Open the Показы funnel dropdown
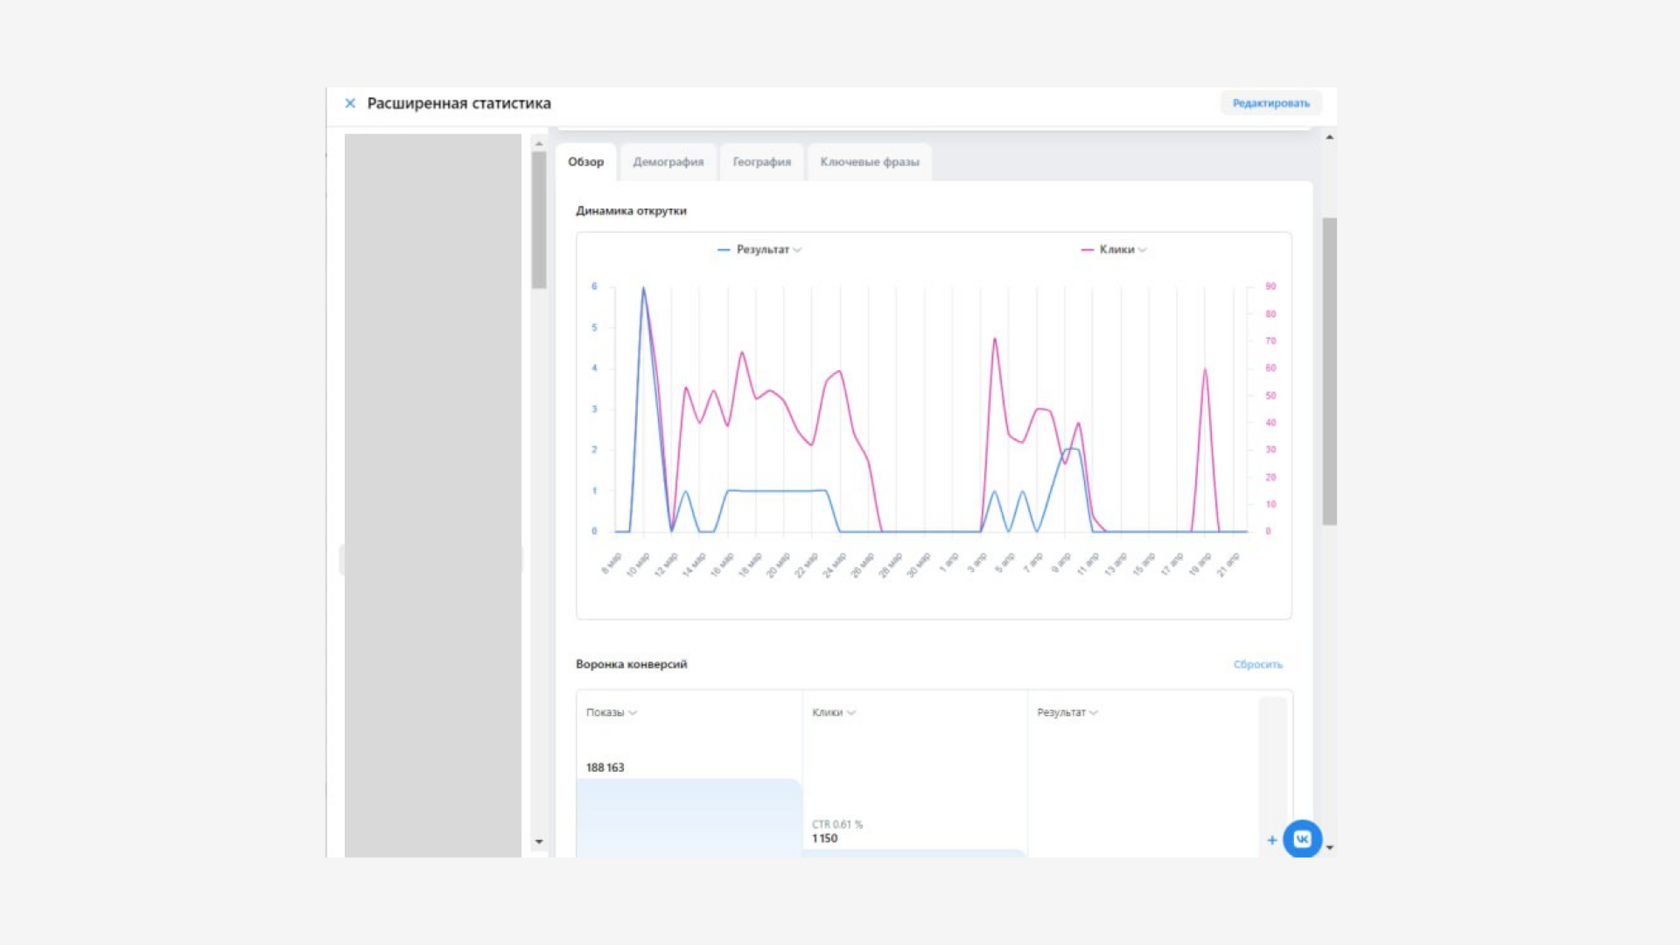Screen dimensions: 1680x945 (612, 712)
